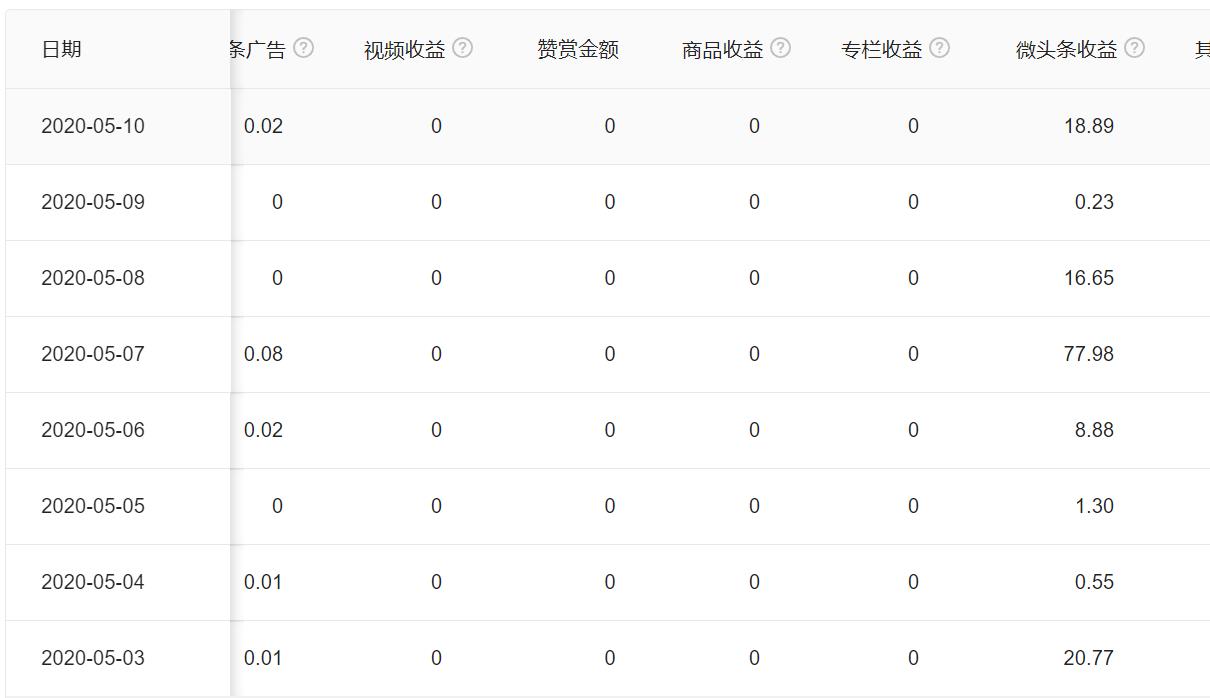This screenshot has height=698, width=1210.
Task: Click the 18.89 value cell
Action: pos(1088,126)
